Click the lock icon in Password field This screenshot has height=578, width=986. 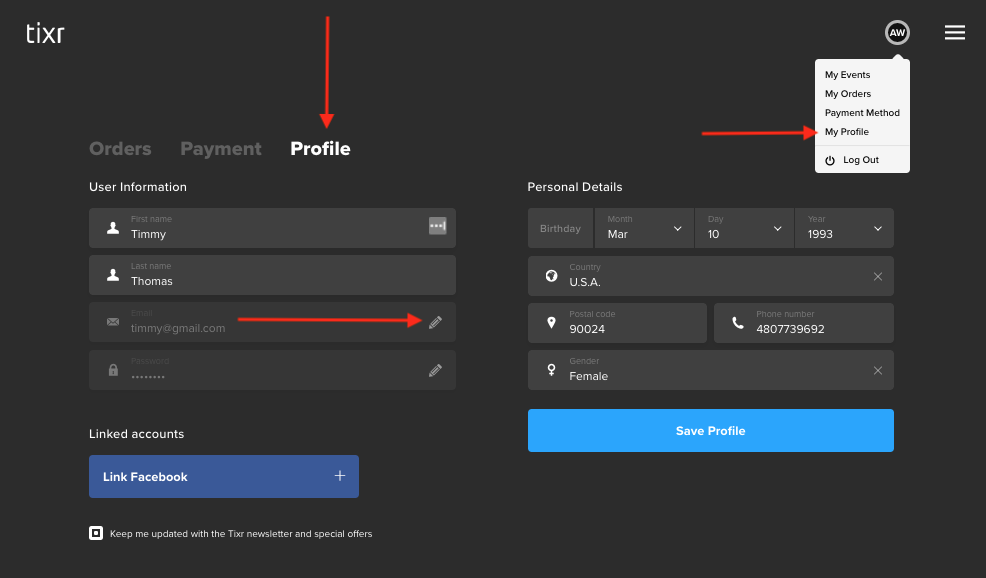pyautogui.click(x=113, y=370)
